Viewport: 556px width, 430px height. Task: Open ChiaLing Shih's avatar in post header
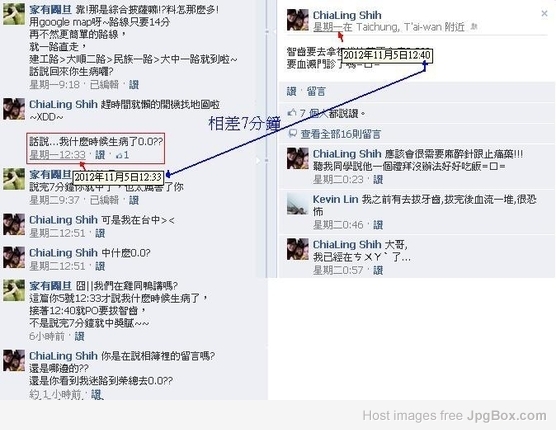[297, 20]
